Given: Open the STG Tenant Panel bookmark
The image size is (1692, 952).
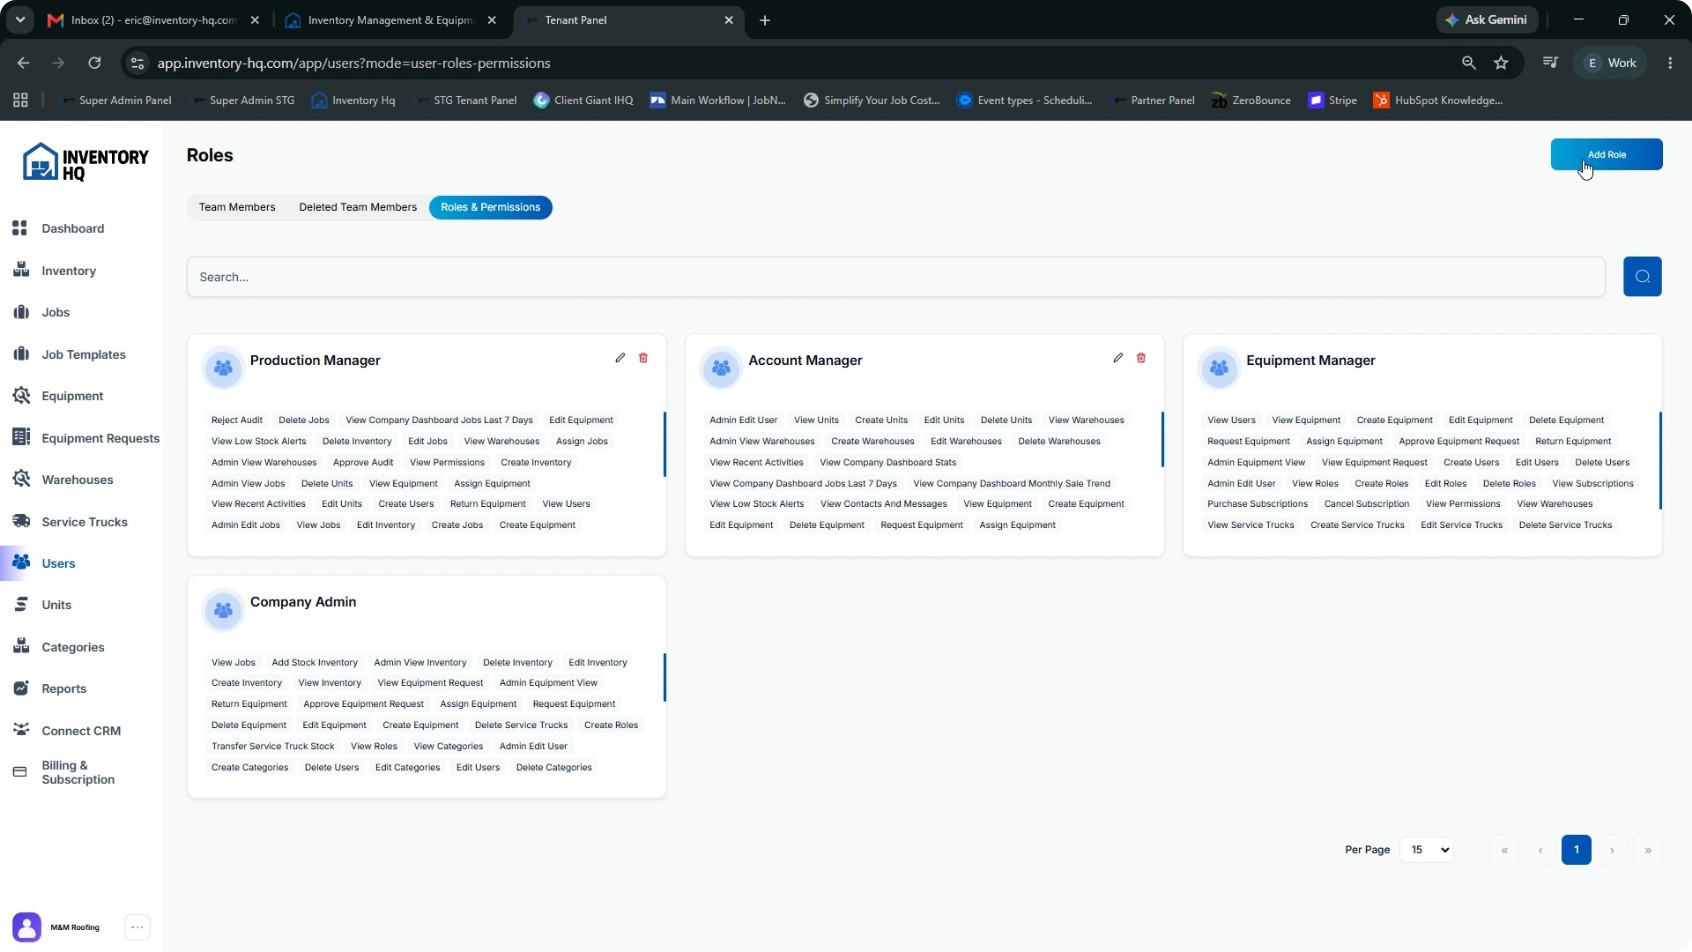Looking at the screenshot, I should (x=465, y=100).
